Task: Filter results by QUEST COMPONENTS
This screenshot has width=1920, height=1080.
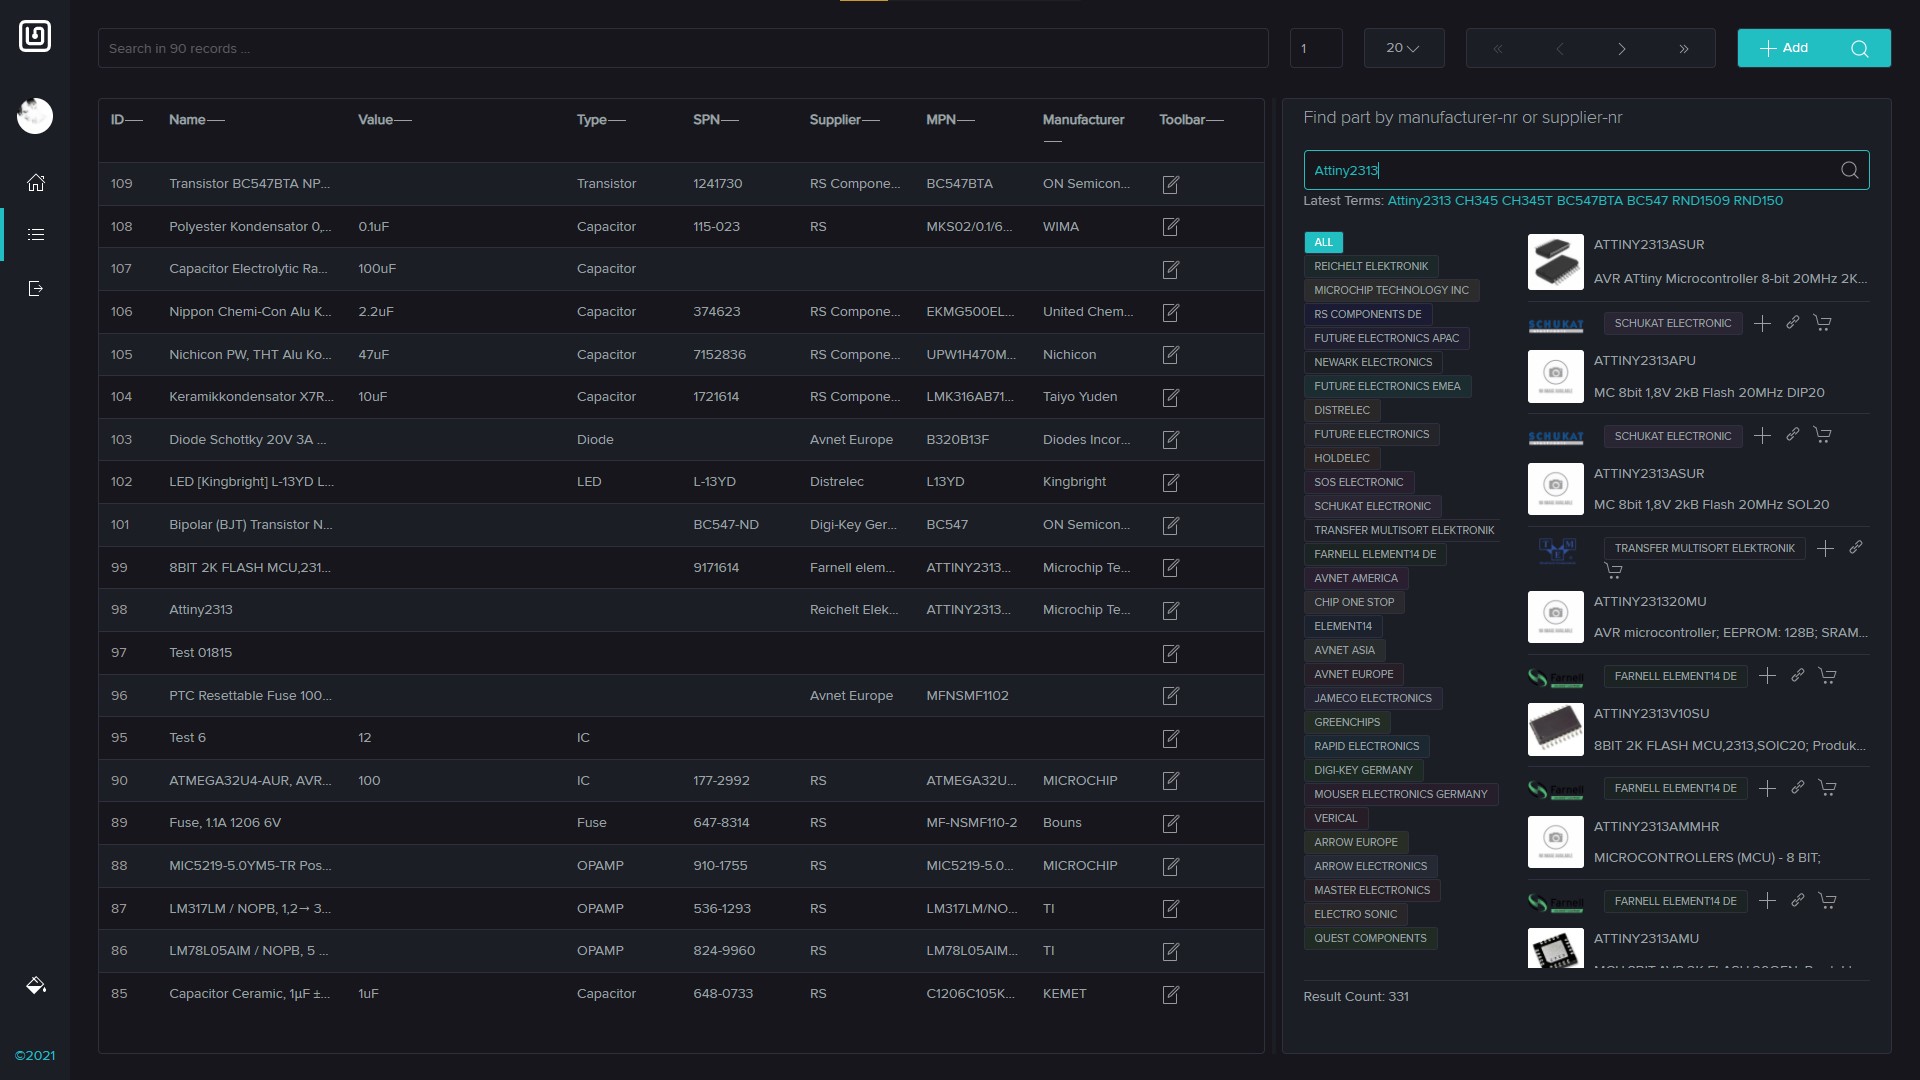Action: pos(1370,938)
